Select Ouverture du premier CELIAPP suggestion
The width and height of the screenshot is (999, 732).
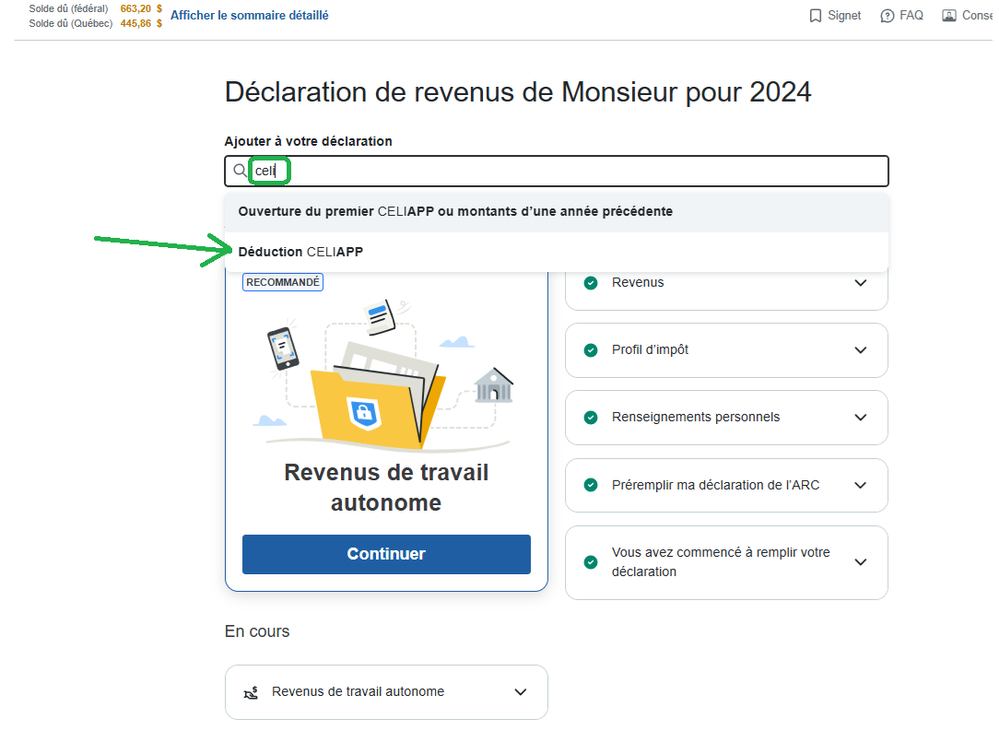pyautogui.click(x=455, y=212)
